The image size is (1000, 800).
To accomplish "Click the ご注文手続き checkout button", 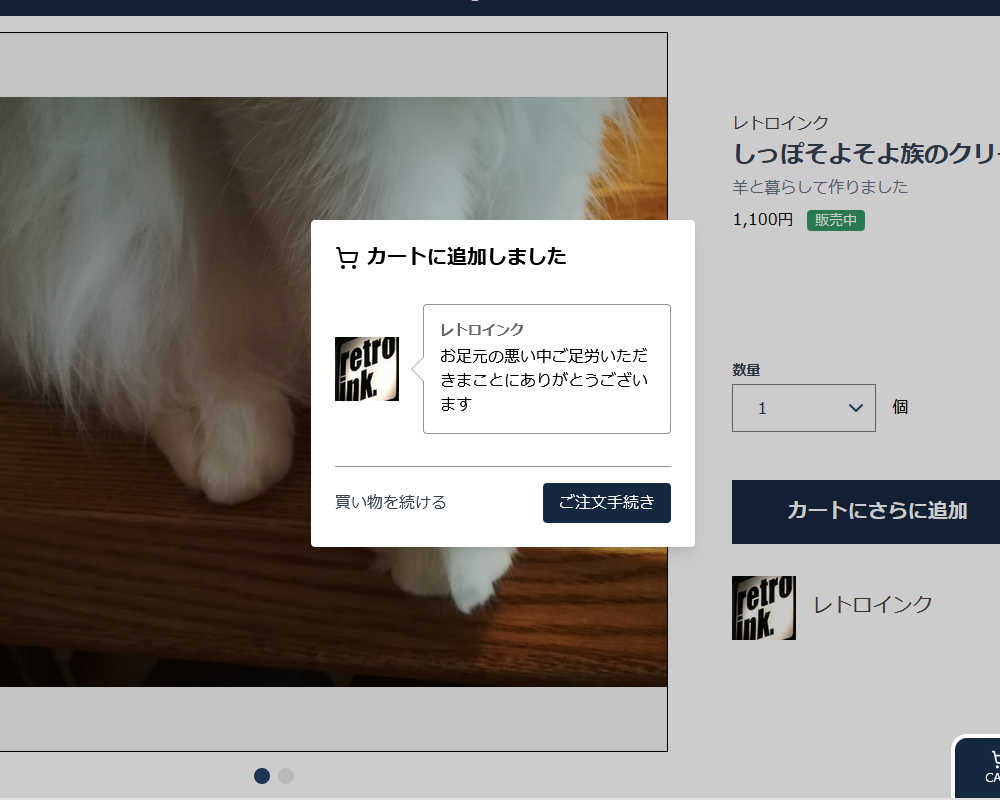I will tap(607, 503).
